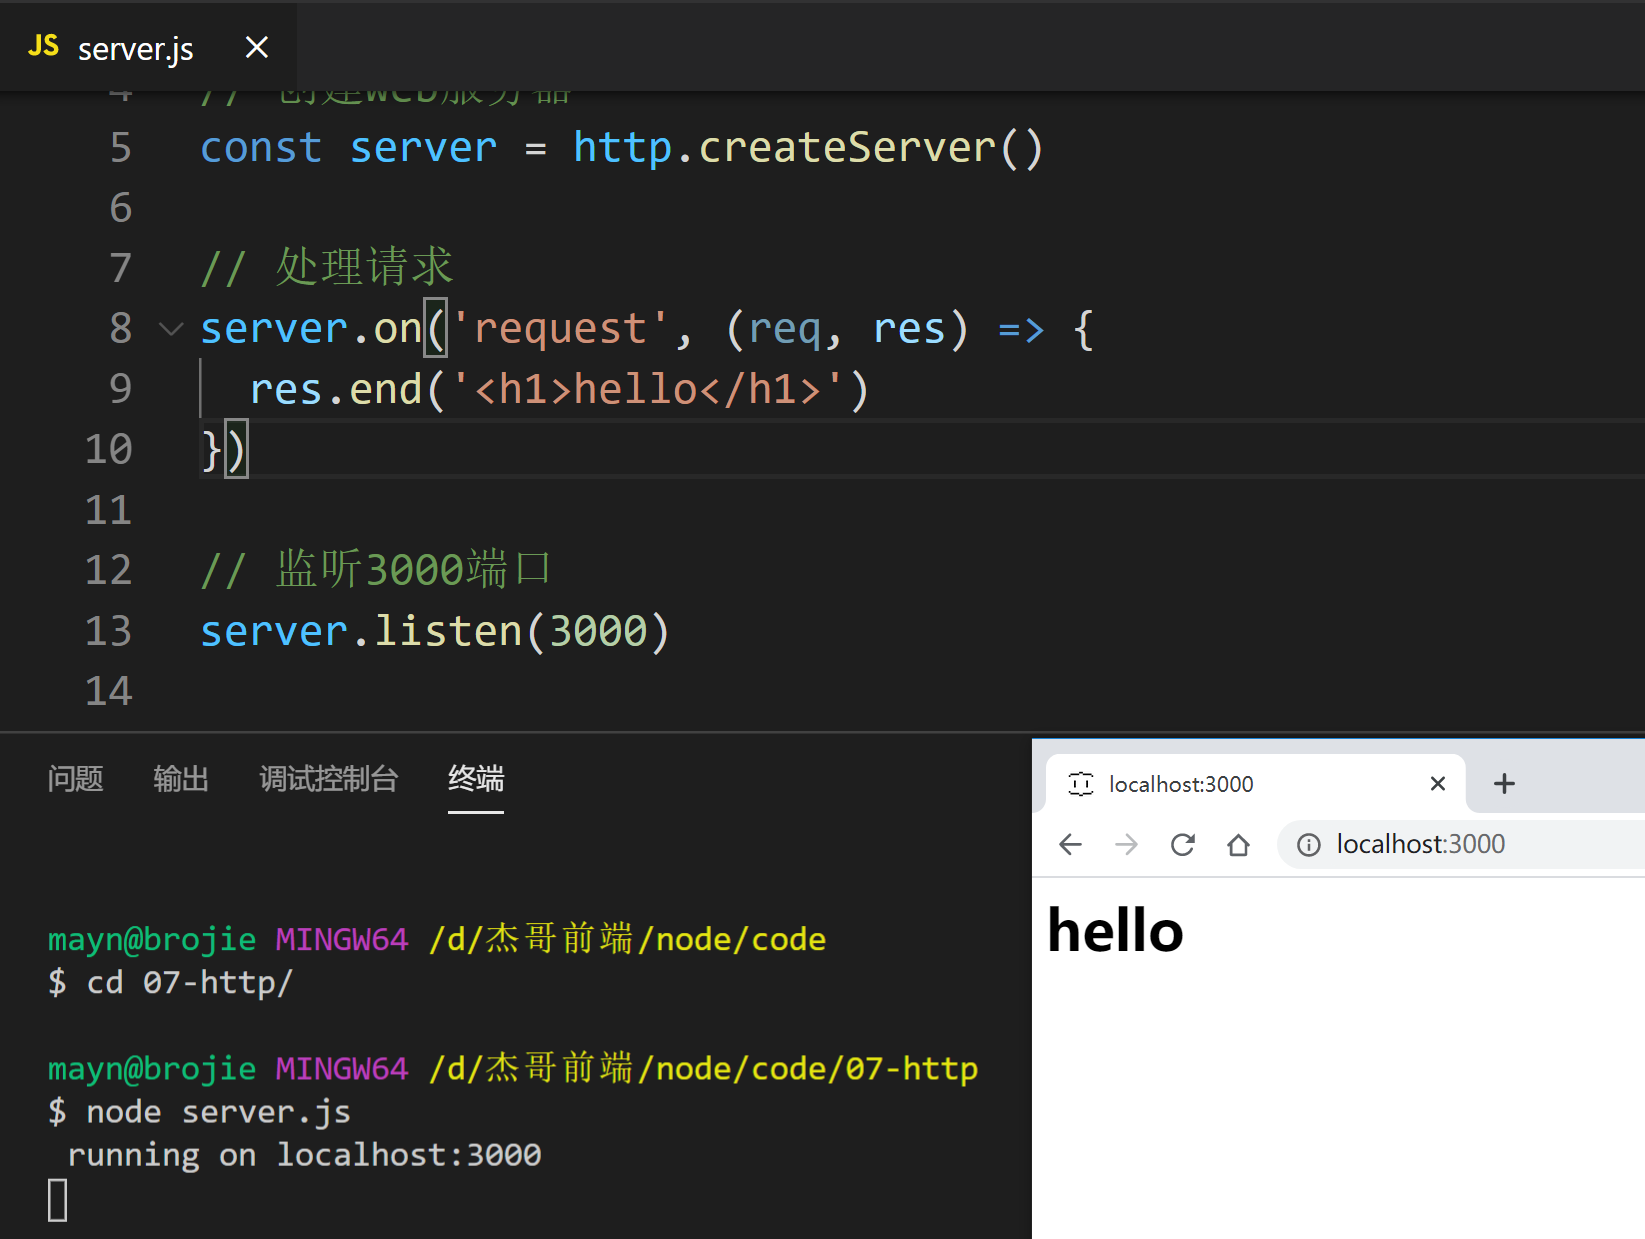Click the terminal command cd 07-http/
This screenshot has height=1239, width=1645.
point(190,983)
